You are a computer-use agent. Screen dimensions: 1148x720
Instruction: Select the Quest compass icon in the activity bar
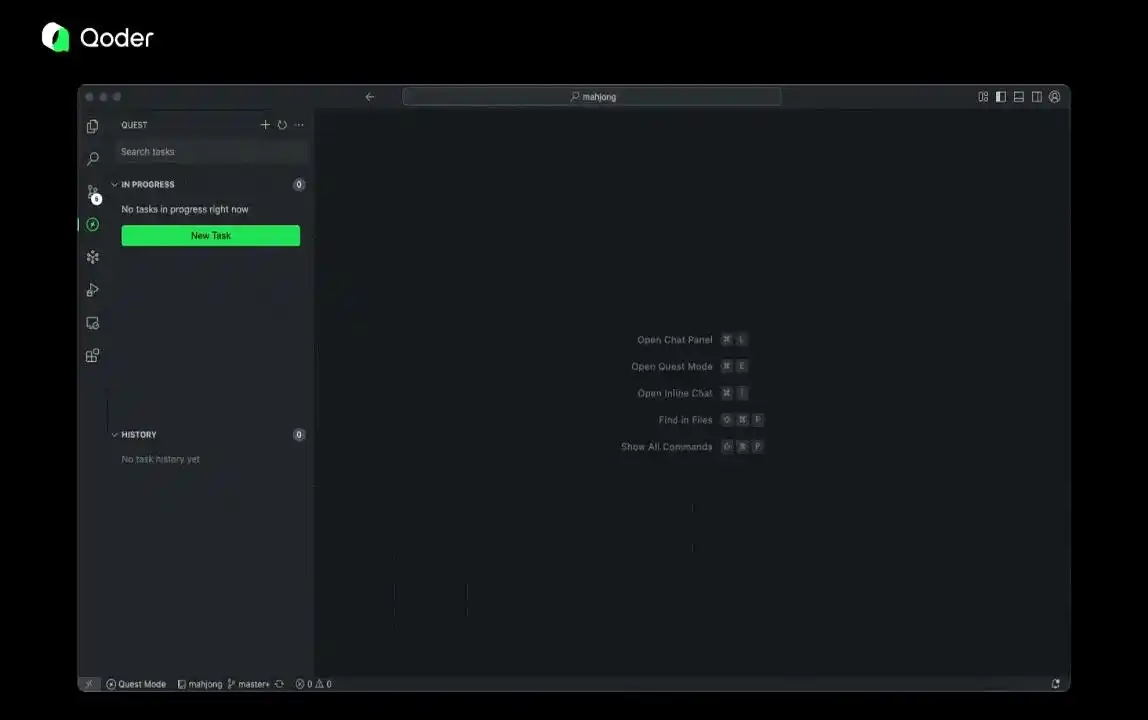[93, 225]
